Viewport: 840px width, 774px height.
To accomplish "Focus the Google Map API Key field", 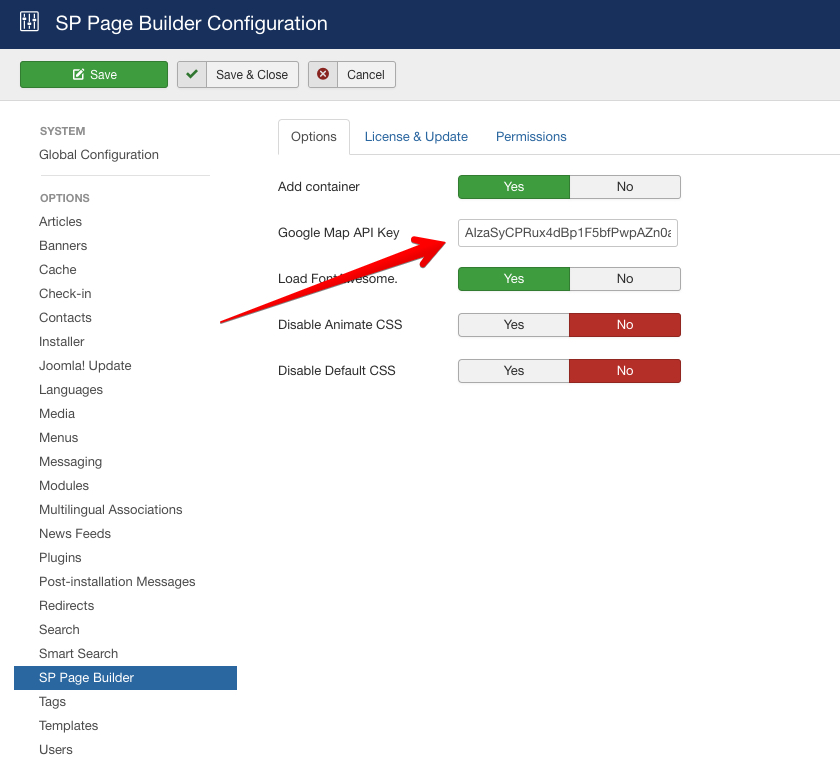I will [568, 233].
